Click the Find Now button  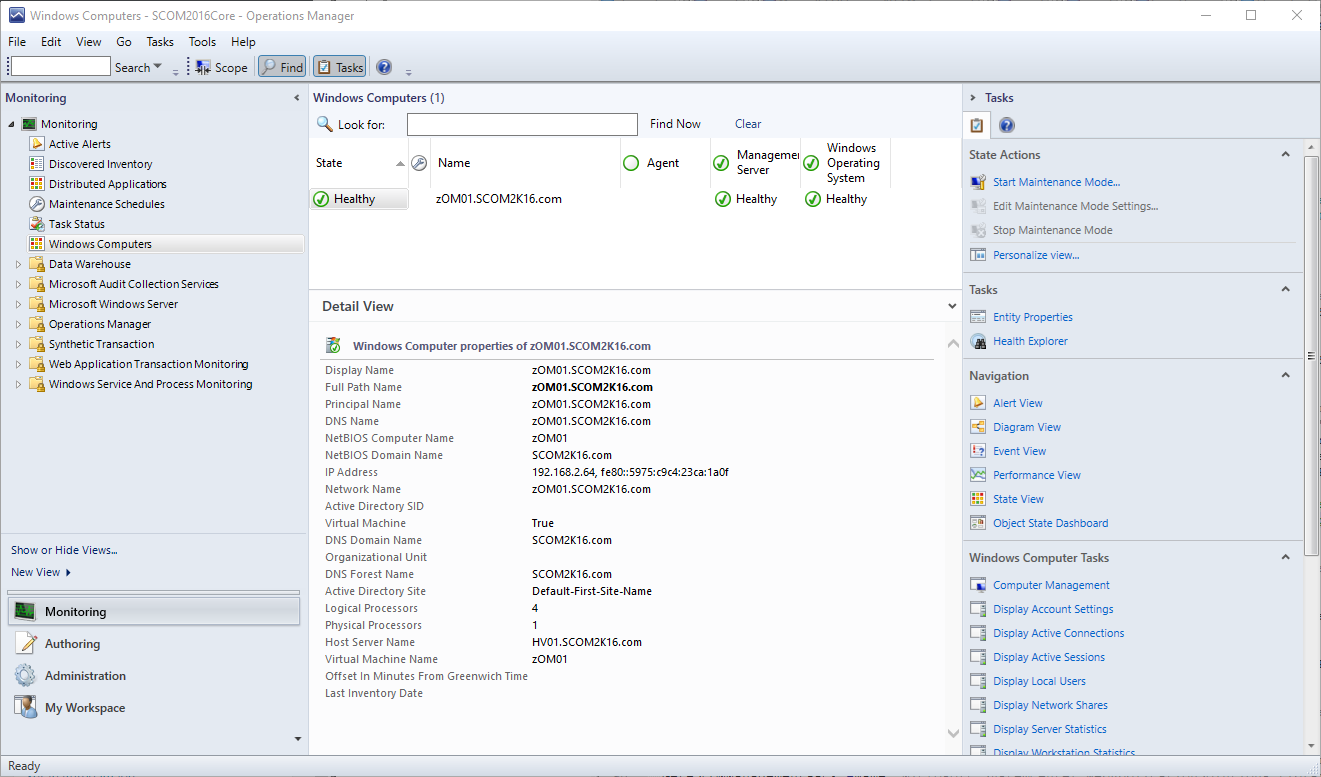(675, 124)
